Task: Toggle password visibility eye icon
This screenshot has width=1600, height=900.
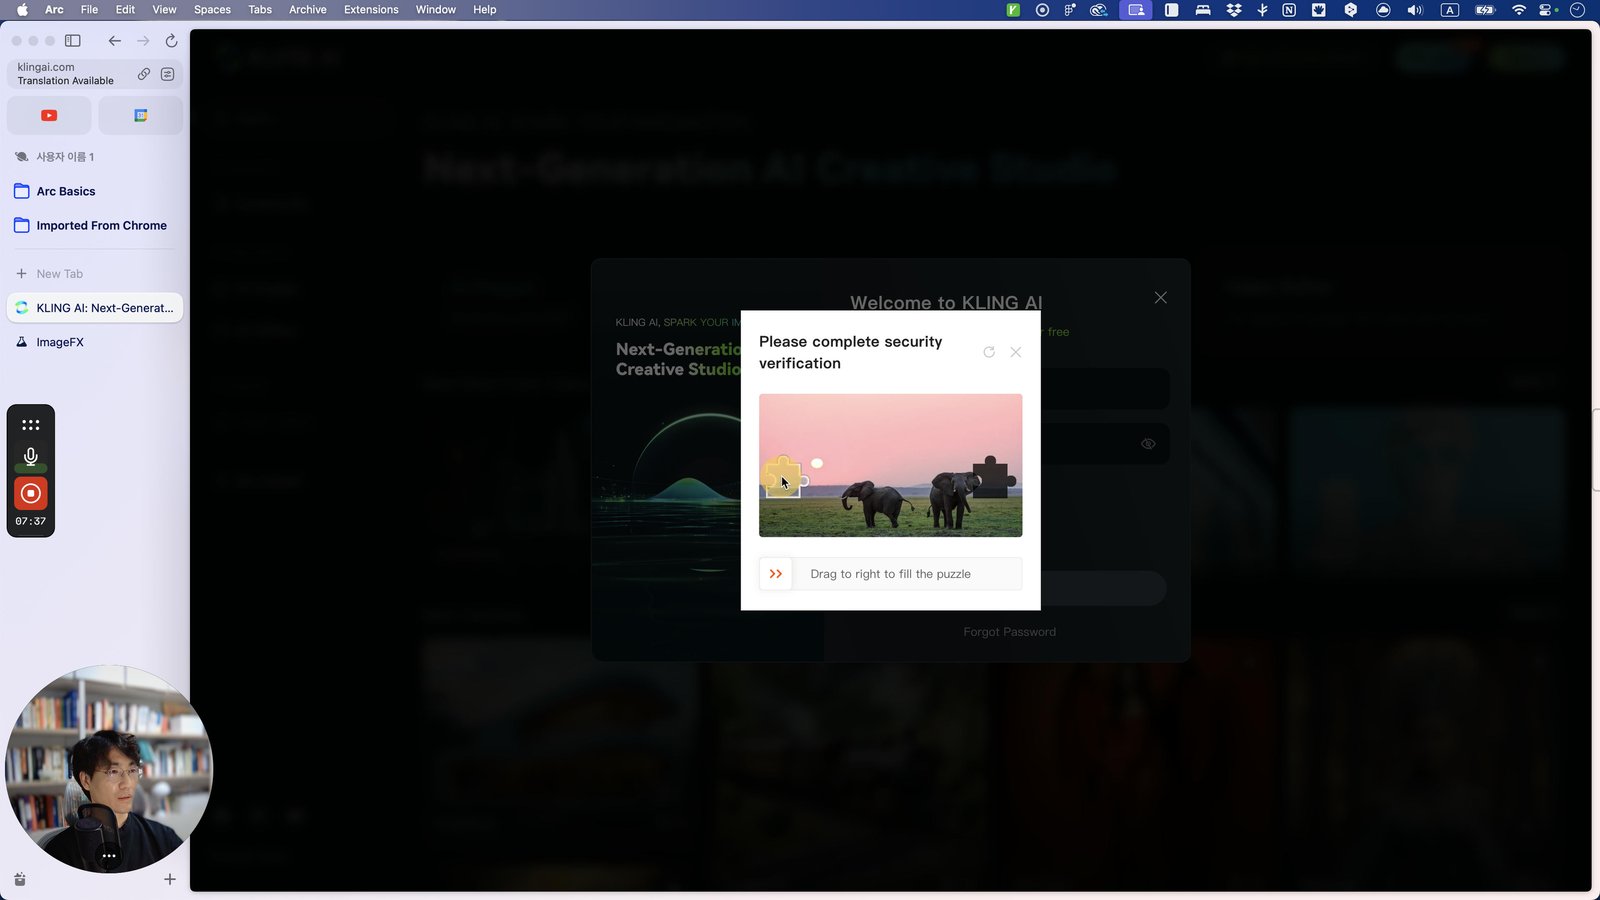Action: tap(1148, 444)
